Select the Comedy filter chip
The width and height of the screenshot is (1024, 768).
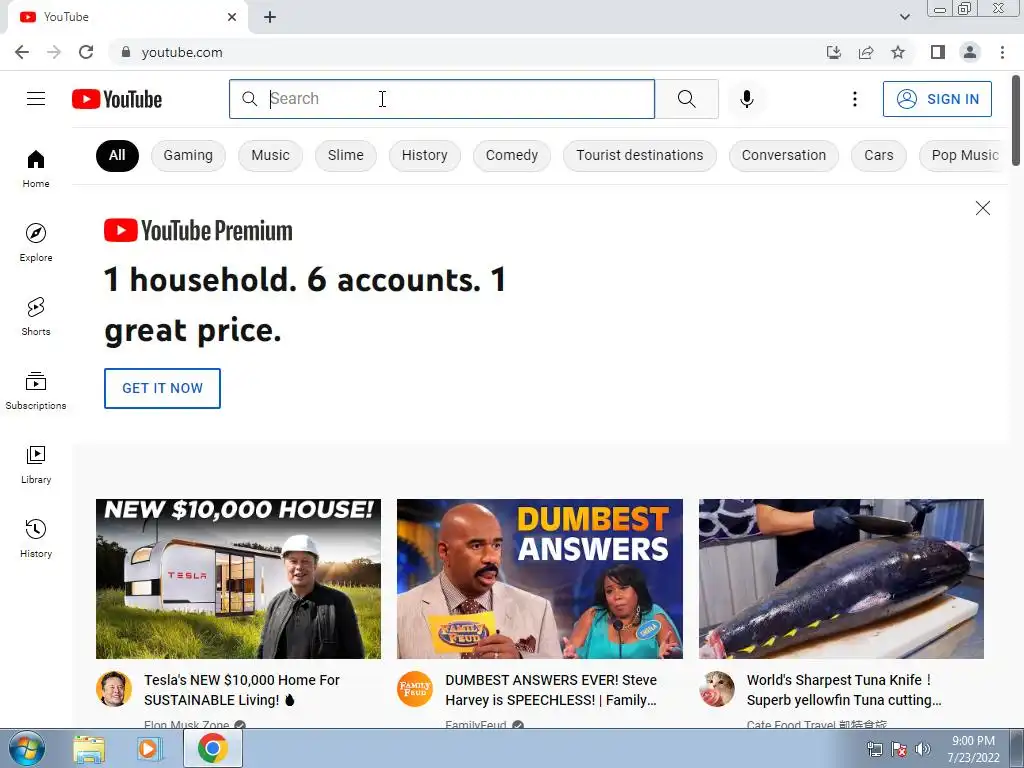(x=511, y=155)
